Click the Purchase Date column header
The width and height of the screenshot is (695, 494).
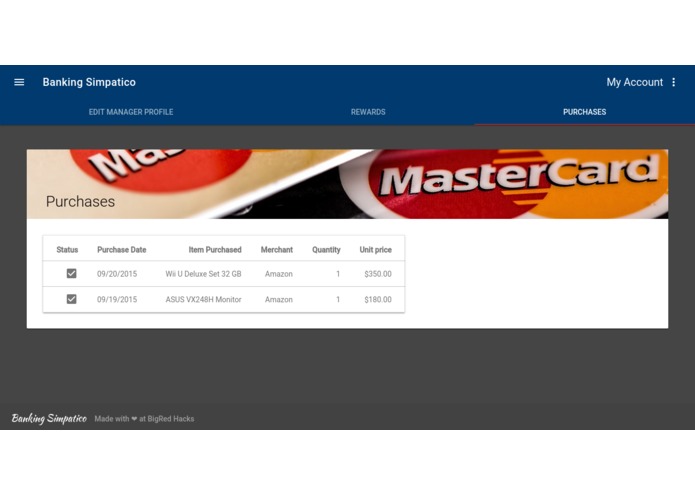(121, 250)
